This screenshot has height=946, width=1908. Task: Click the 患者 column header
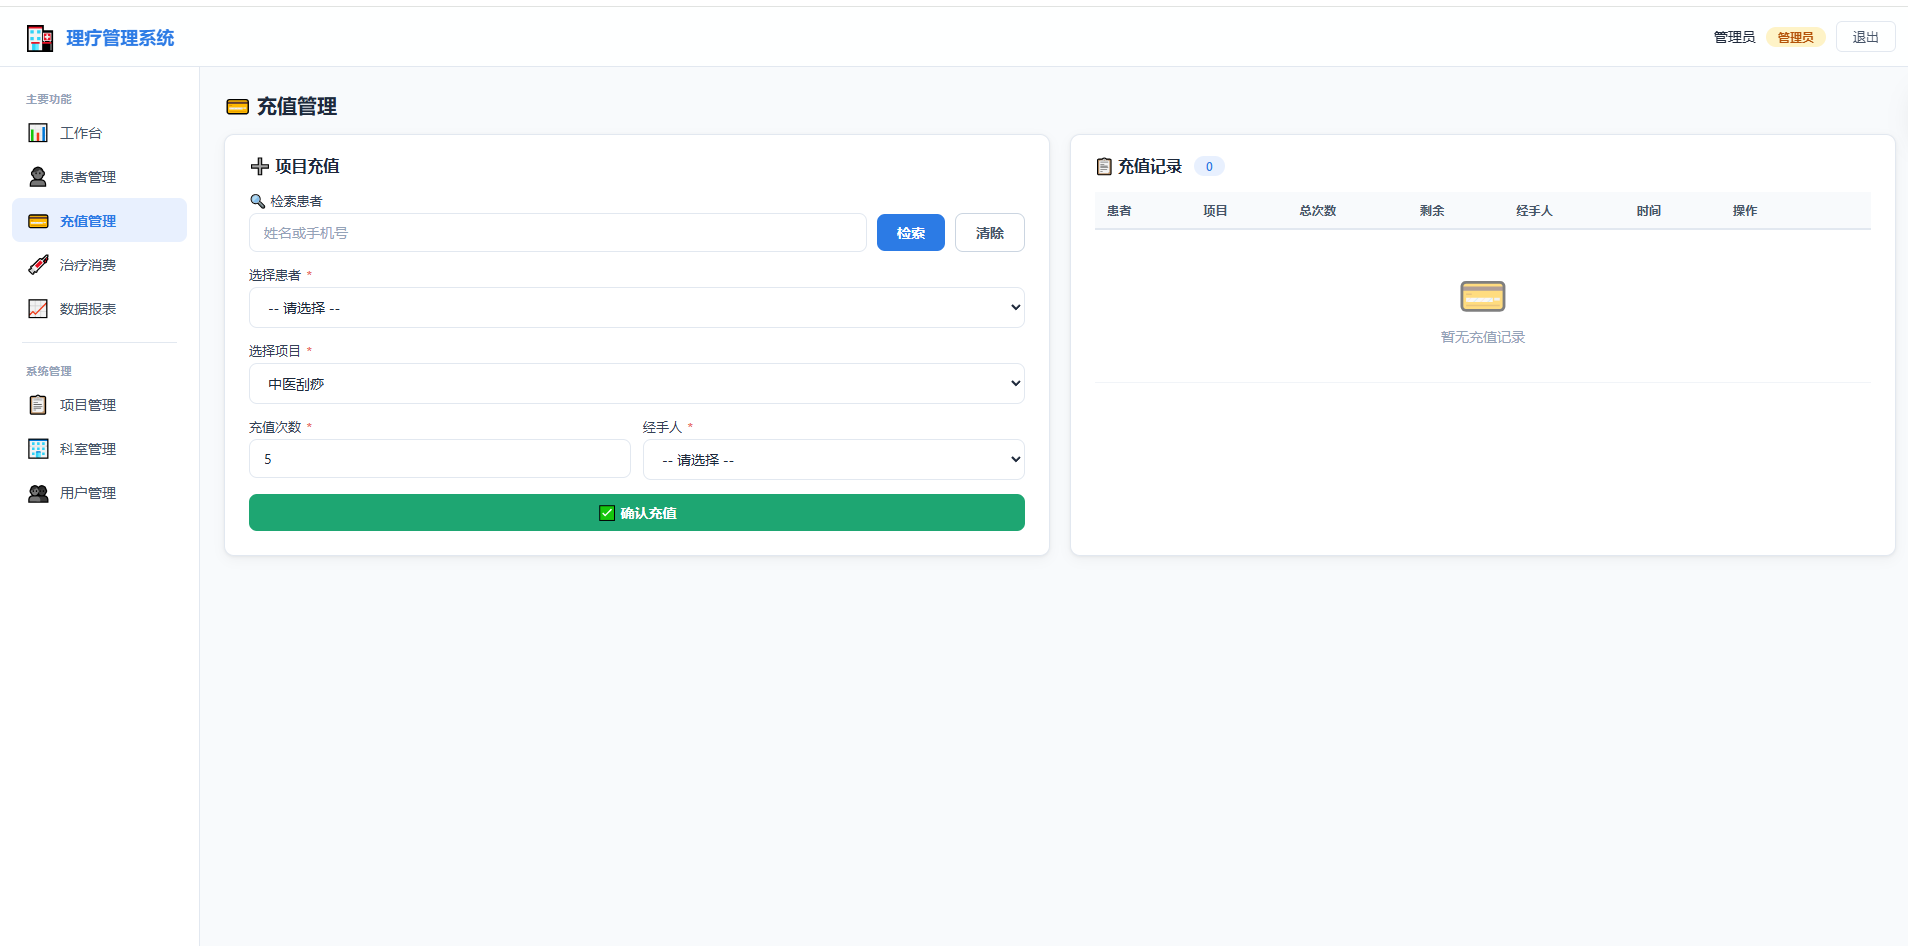[1119, 211]
